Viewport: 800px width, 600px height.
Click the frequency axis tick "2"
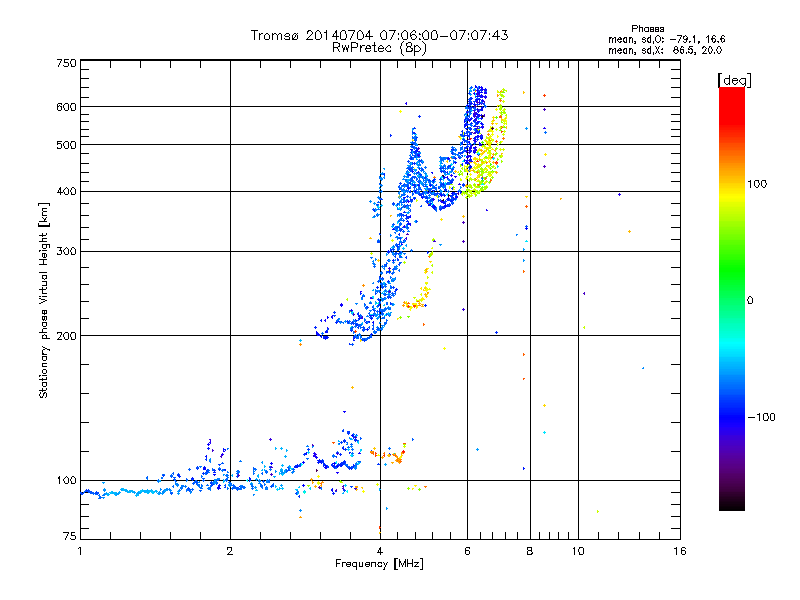point(230,551)
